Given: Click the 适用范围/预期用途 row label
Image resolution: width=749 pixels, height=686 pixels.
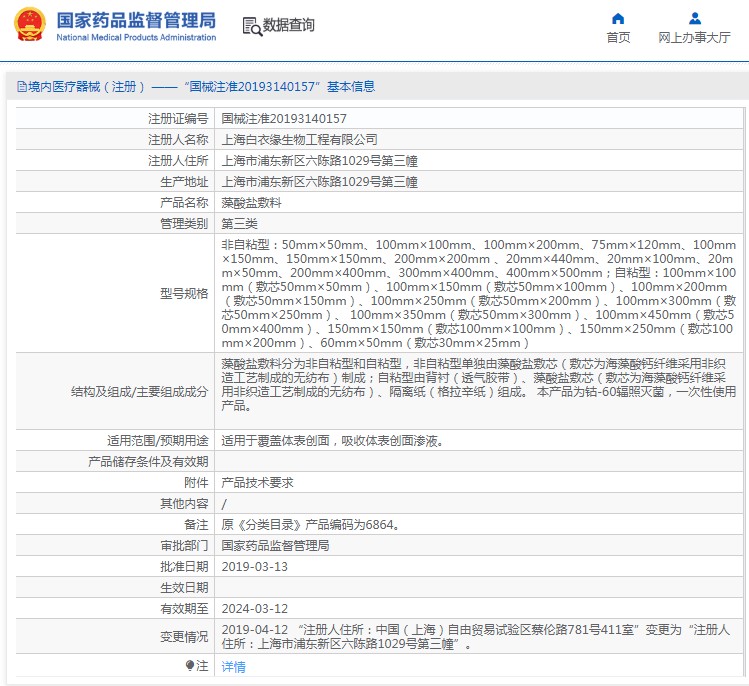Looking at the screenshot, I should coord(157,440).
